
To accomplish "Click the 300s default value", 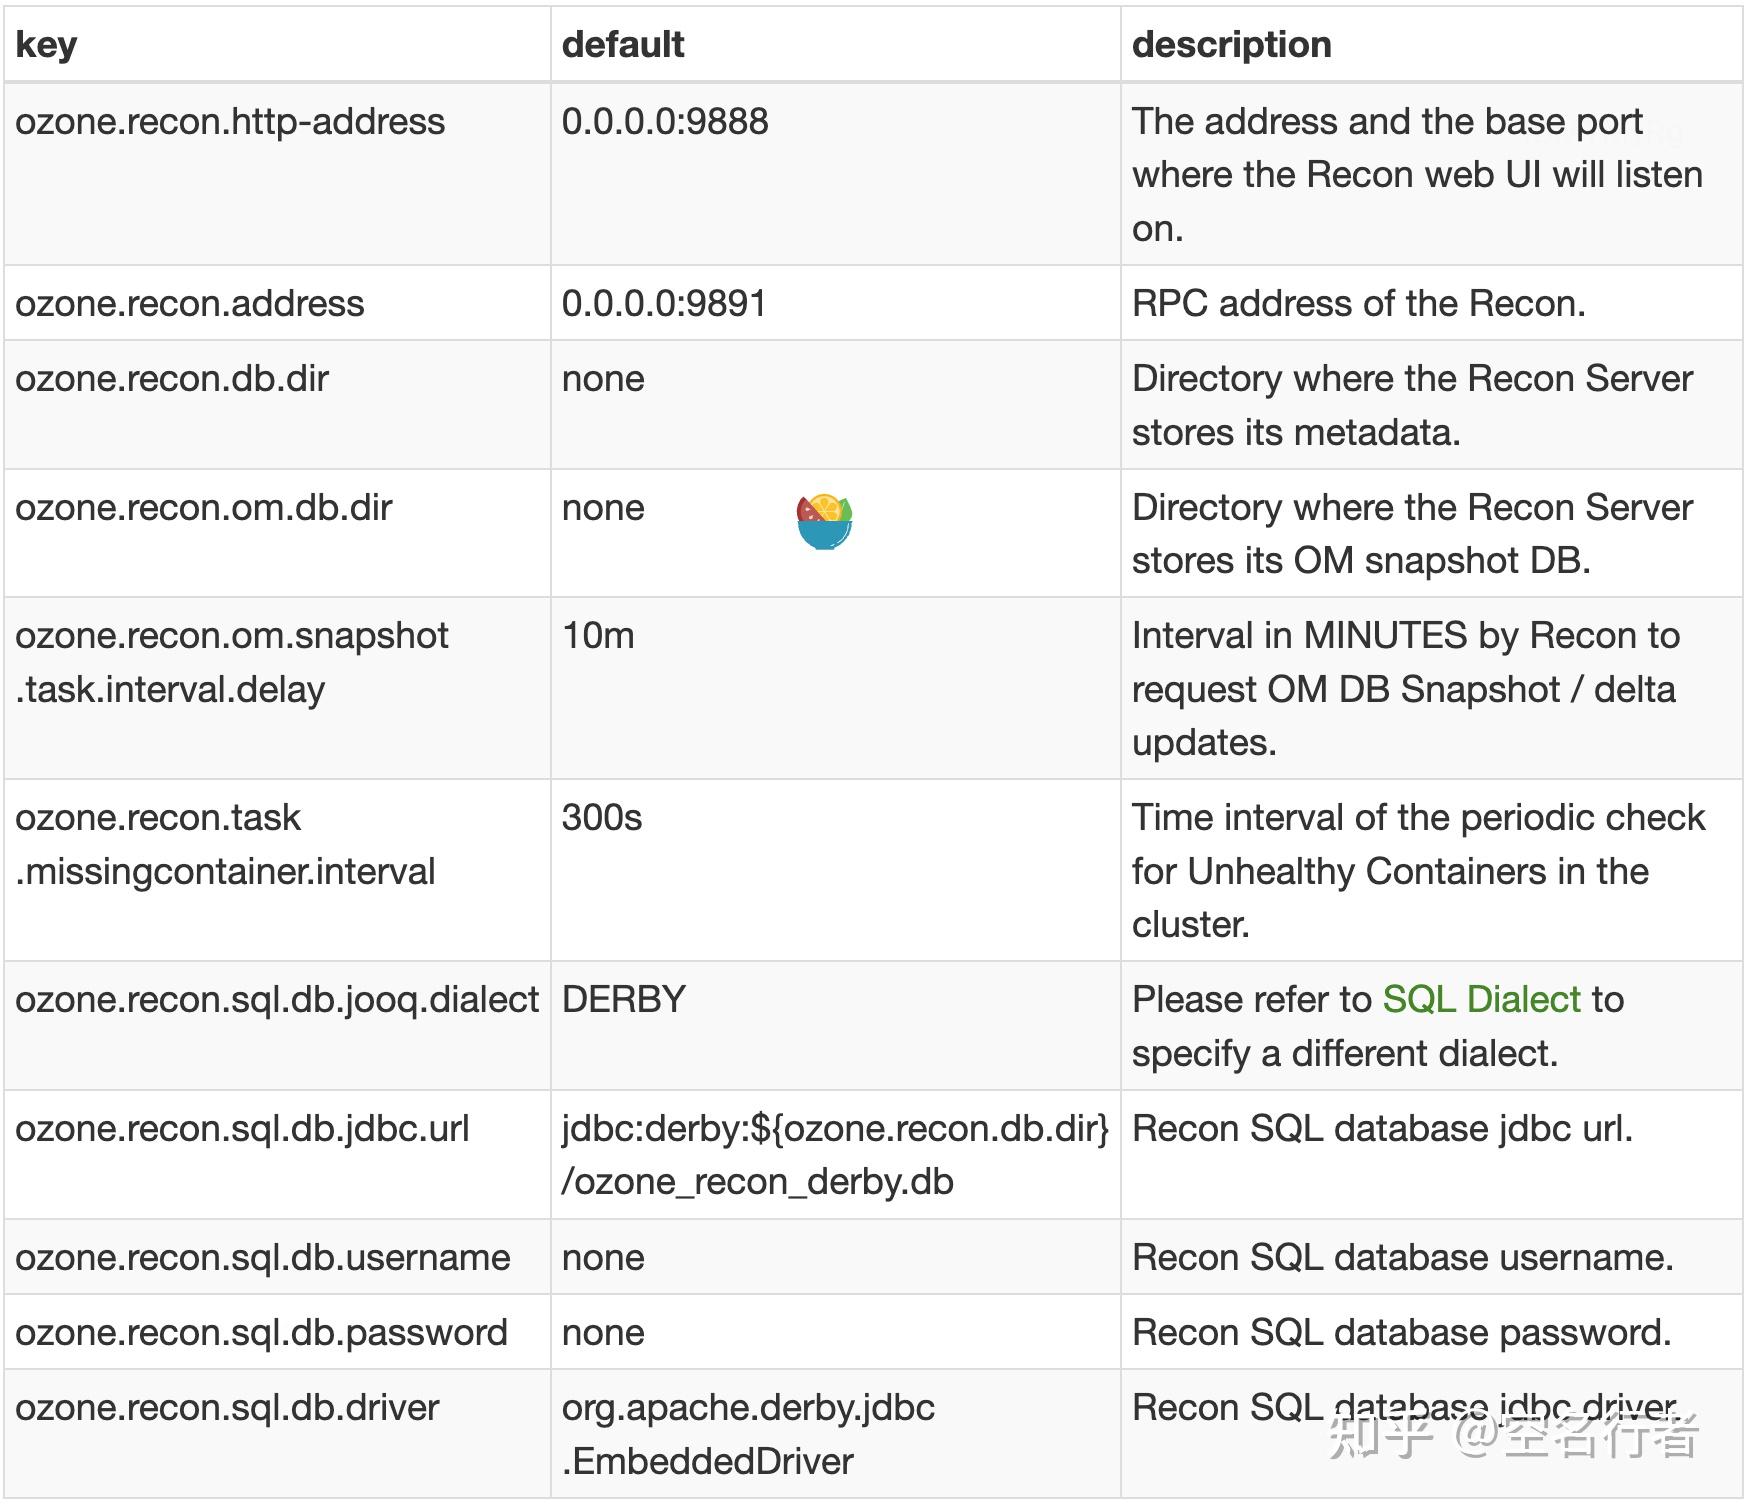I will 602,818.
